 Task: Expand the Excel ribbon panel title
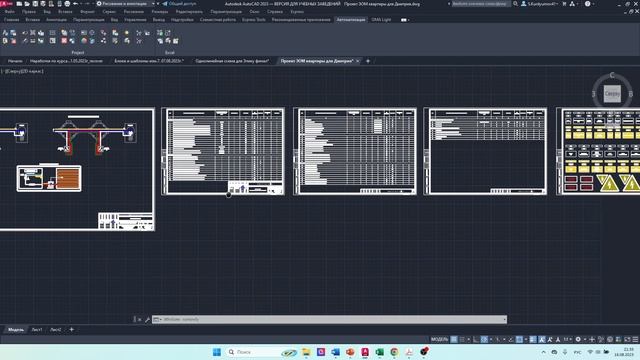(170, 53)
